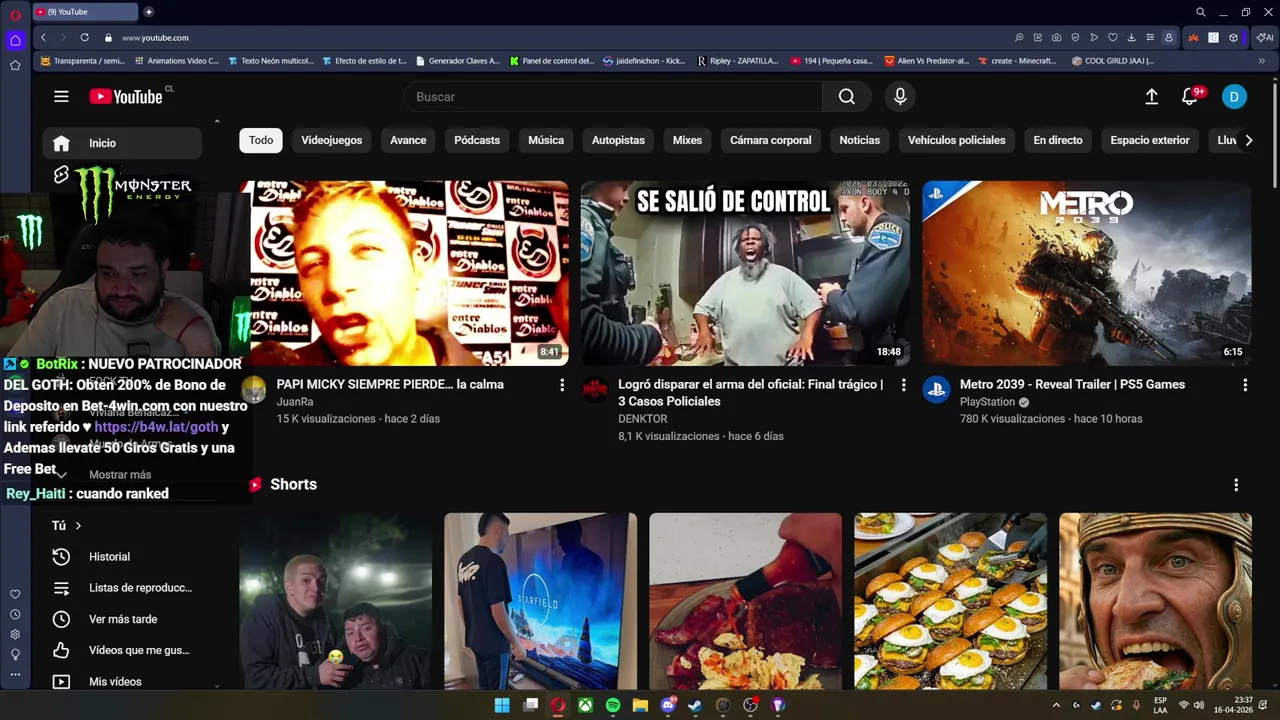Open Historial in the sidebar
The height and width of the screenshot is (720, 1280).
tap(122, 557)
